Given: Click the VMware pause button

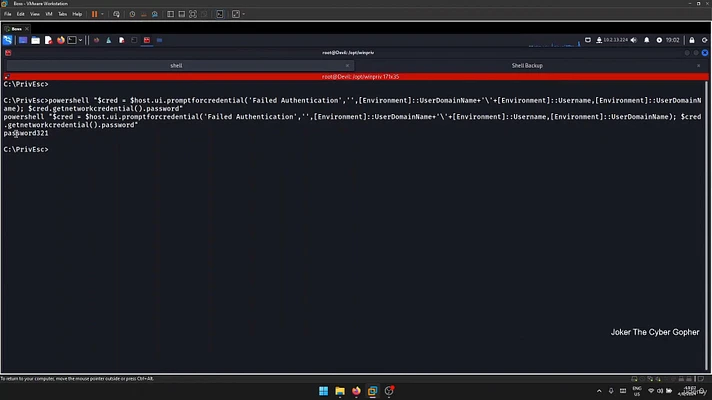Looking at the screenshot, I should [x=94, y=14].
